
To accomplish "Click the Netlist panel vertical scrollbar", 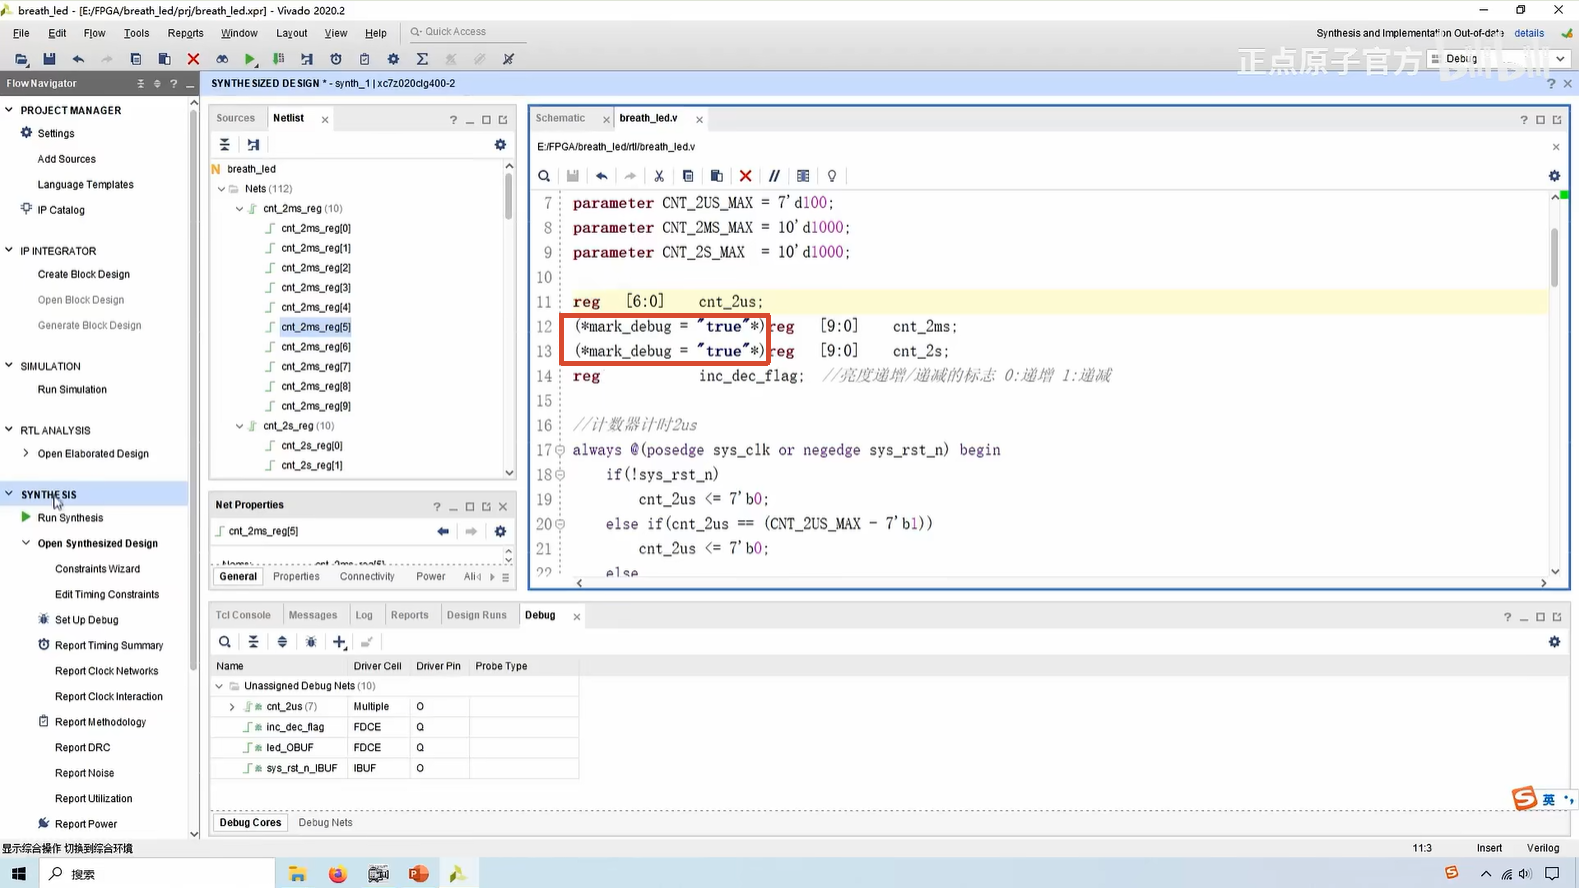I will click(x=509, y=196).
